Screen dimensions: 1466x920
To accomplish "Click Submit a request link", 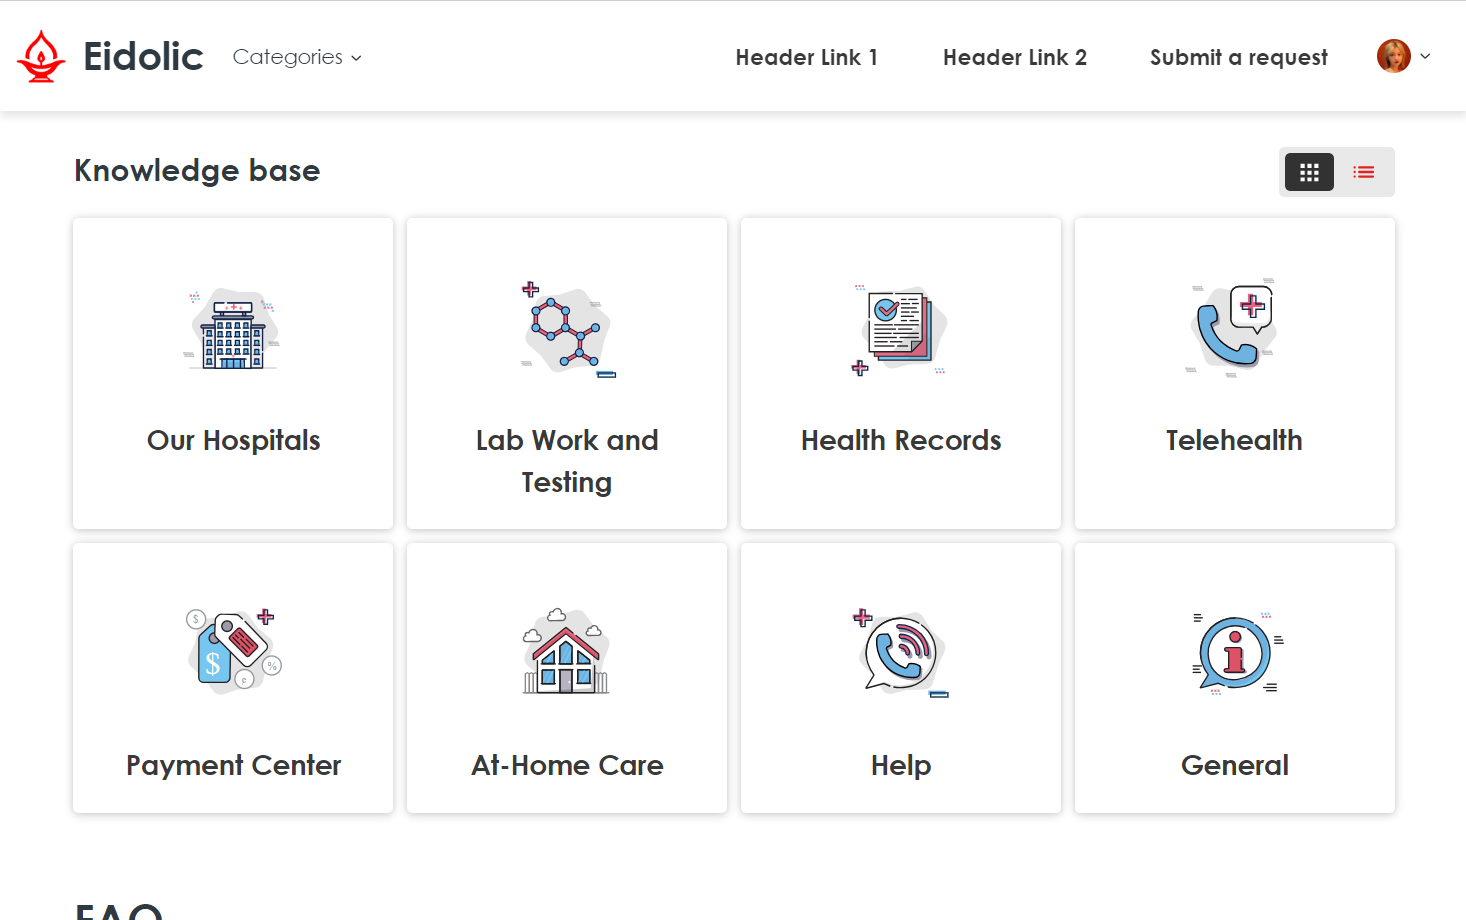I will tap(1238, 57).
